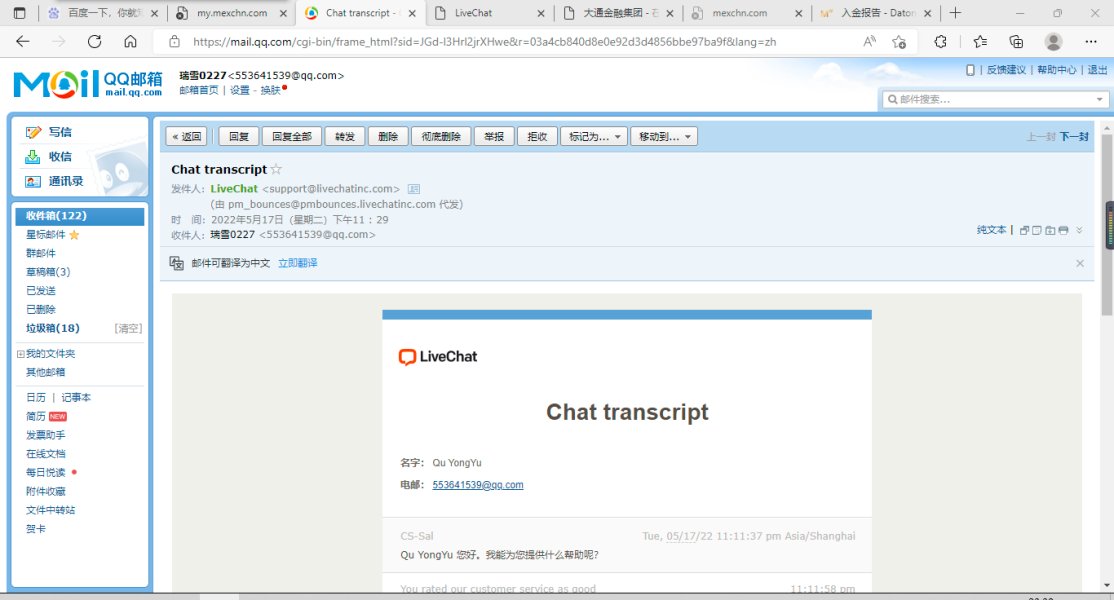Click the QQ Mail logo

(87, 84)
